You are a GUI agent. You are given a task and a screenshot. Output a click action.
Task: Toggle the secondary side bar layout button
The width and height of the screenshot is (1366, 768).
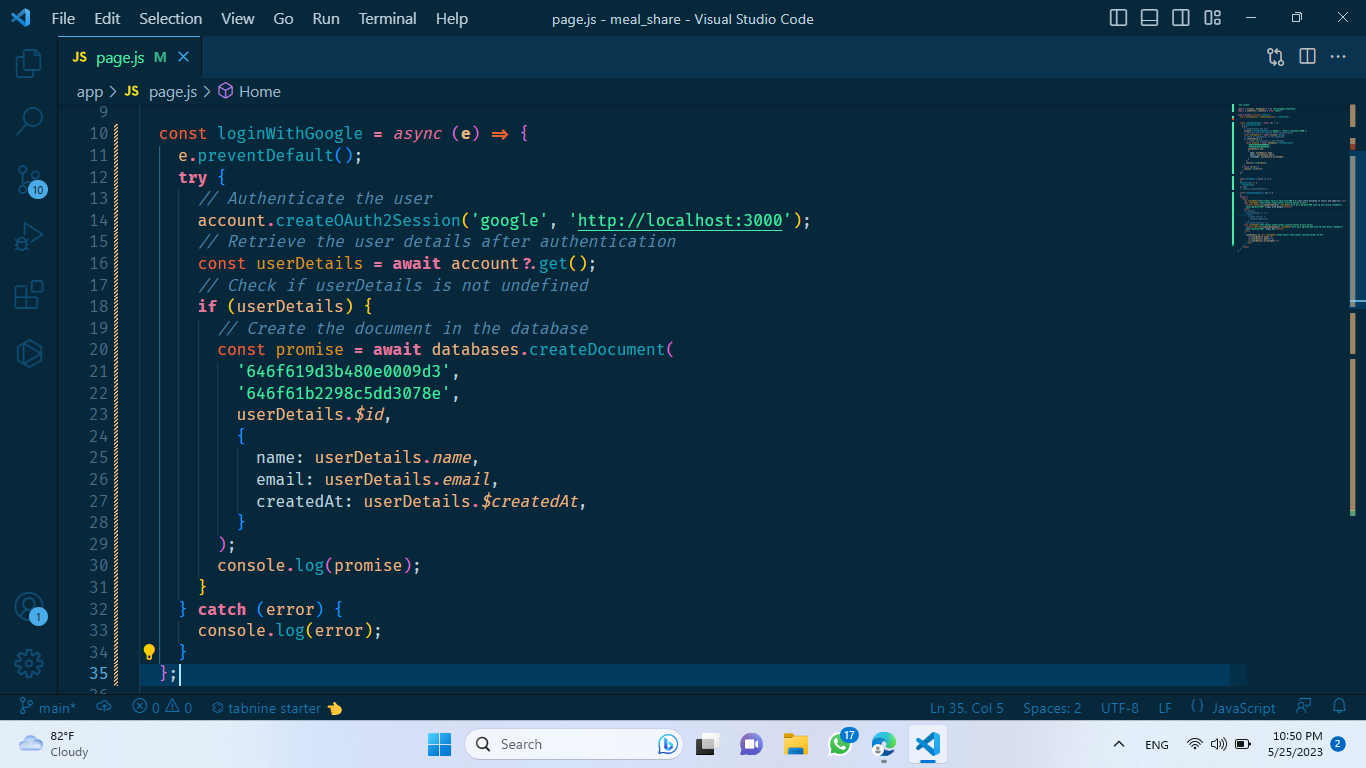[1181, 18]
